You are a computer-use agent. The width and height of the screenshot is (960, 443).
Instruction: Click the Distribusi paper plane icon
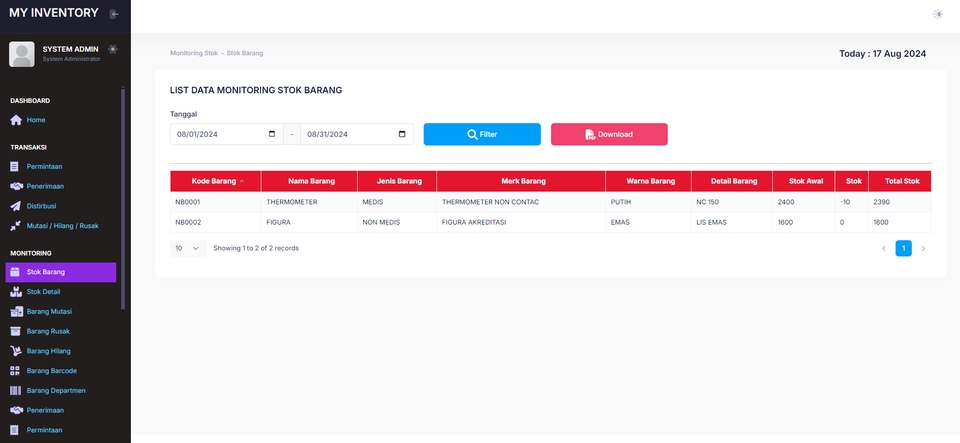(15, 206)
